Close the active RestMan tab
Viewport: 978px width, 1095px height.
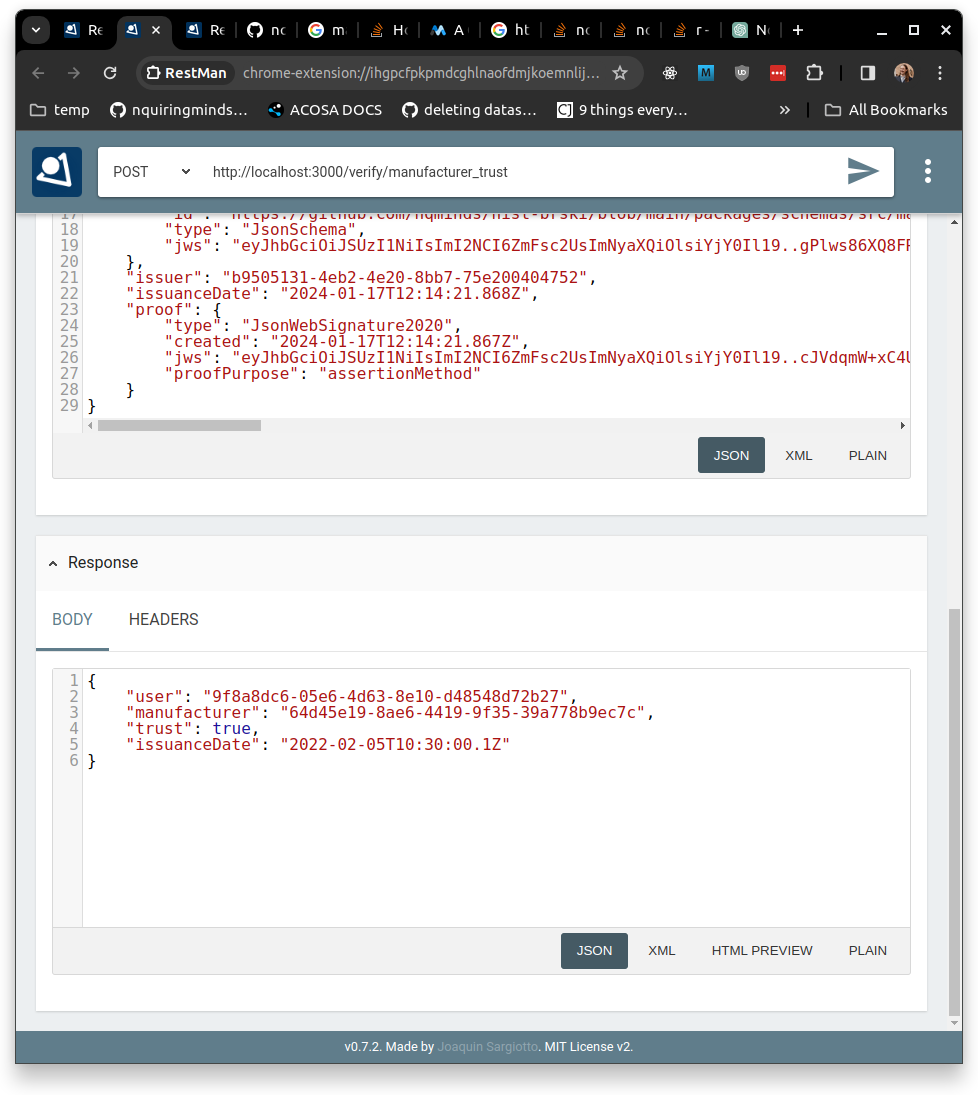[x=156, y=30]
